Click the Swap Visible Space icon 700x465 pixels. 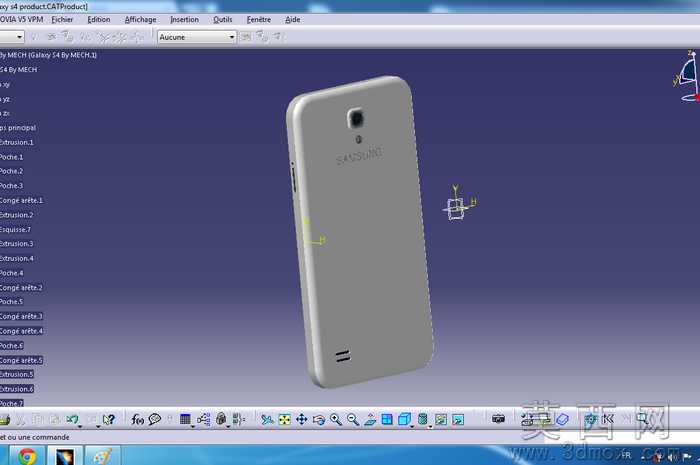(x=458, y=419)
